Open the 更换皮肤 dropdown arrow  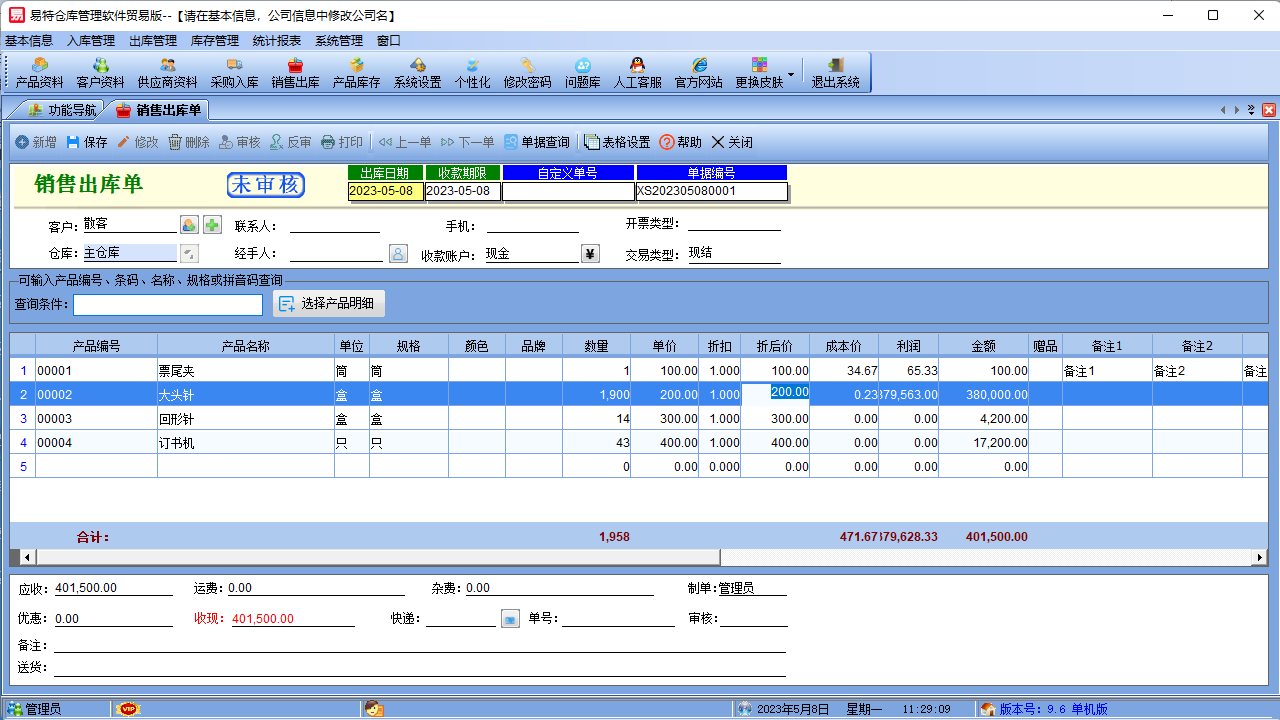[x=791, y=74]
